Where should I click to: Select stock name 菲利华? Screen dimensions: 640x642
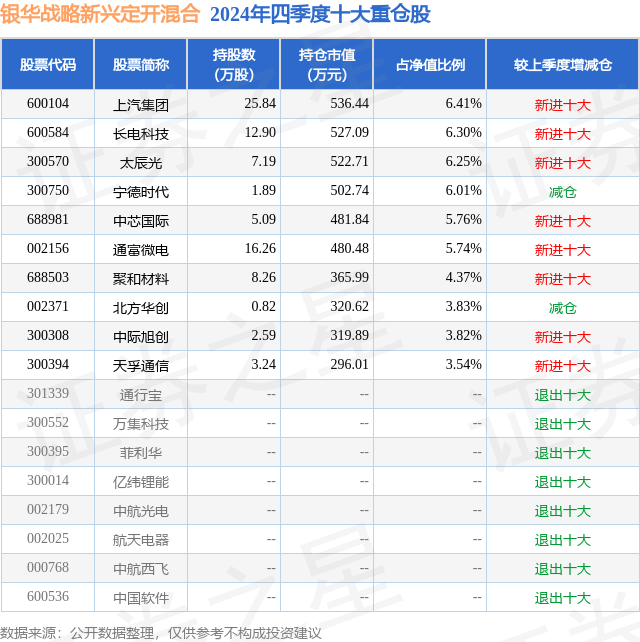141,454
